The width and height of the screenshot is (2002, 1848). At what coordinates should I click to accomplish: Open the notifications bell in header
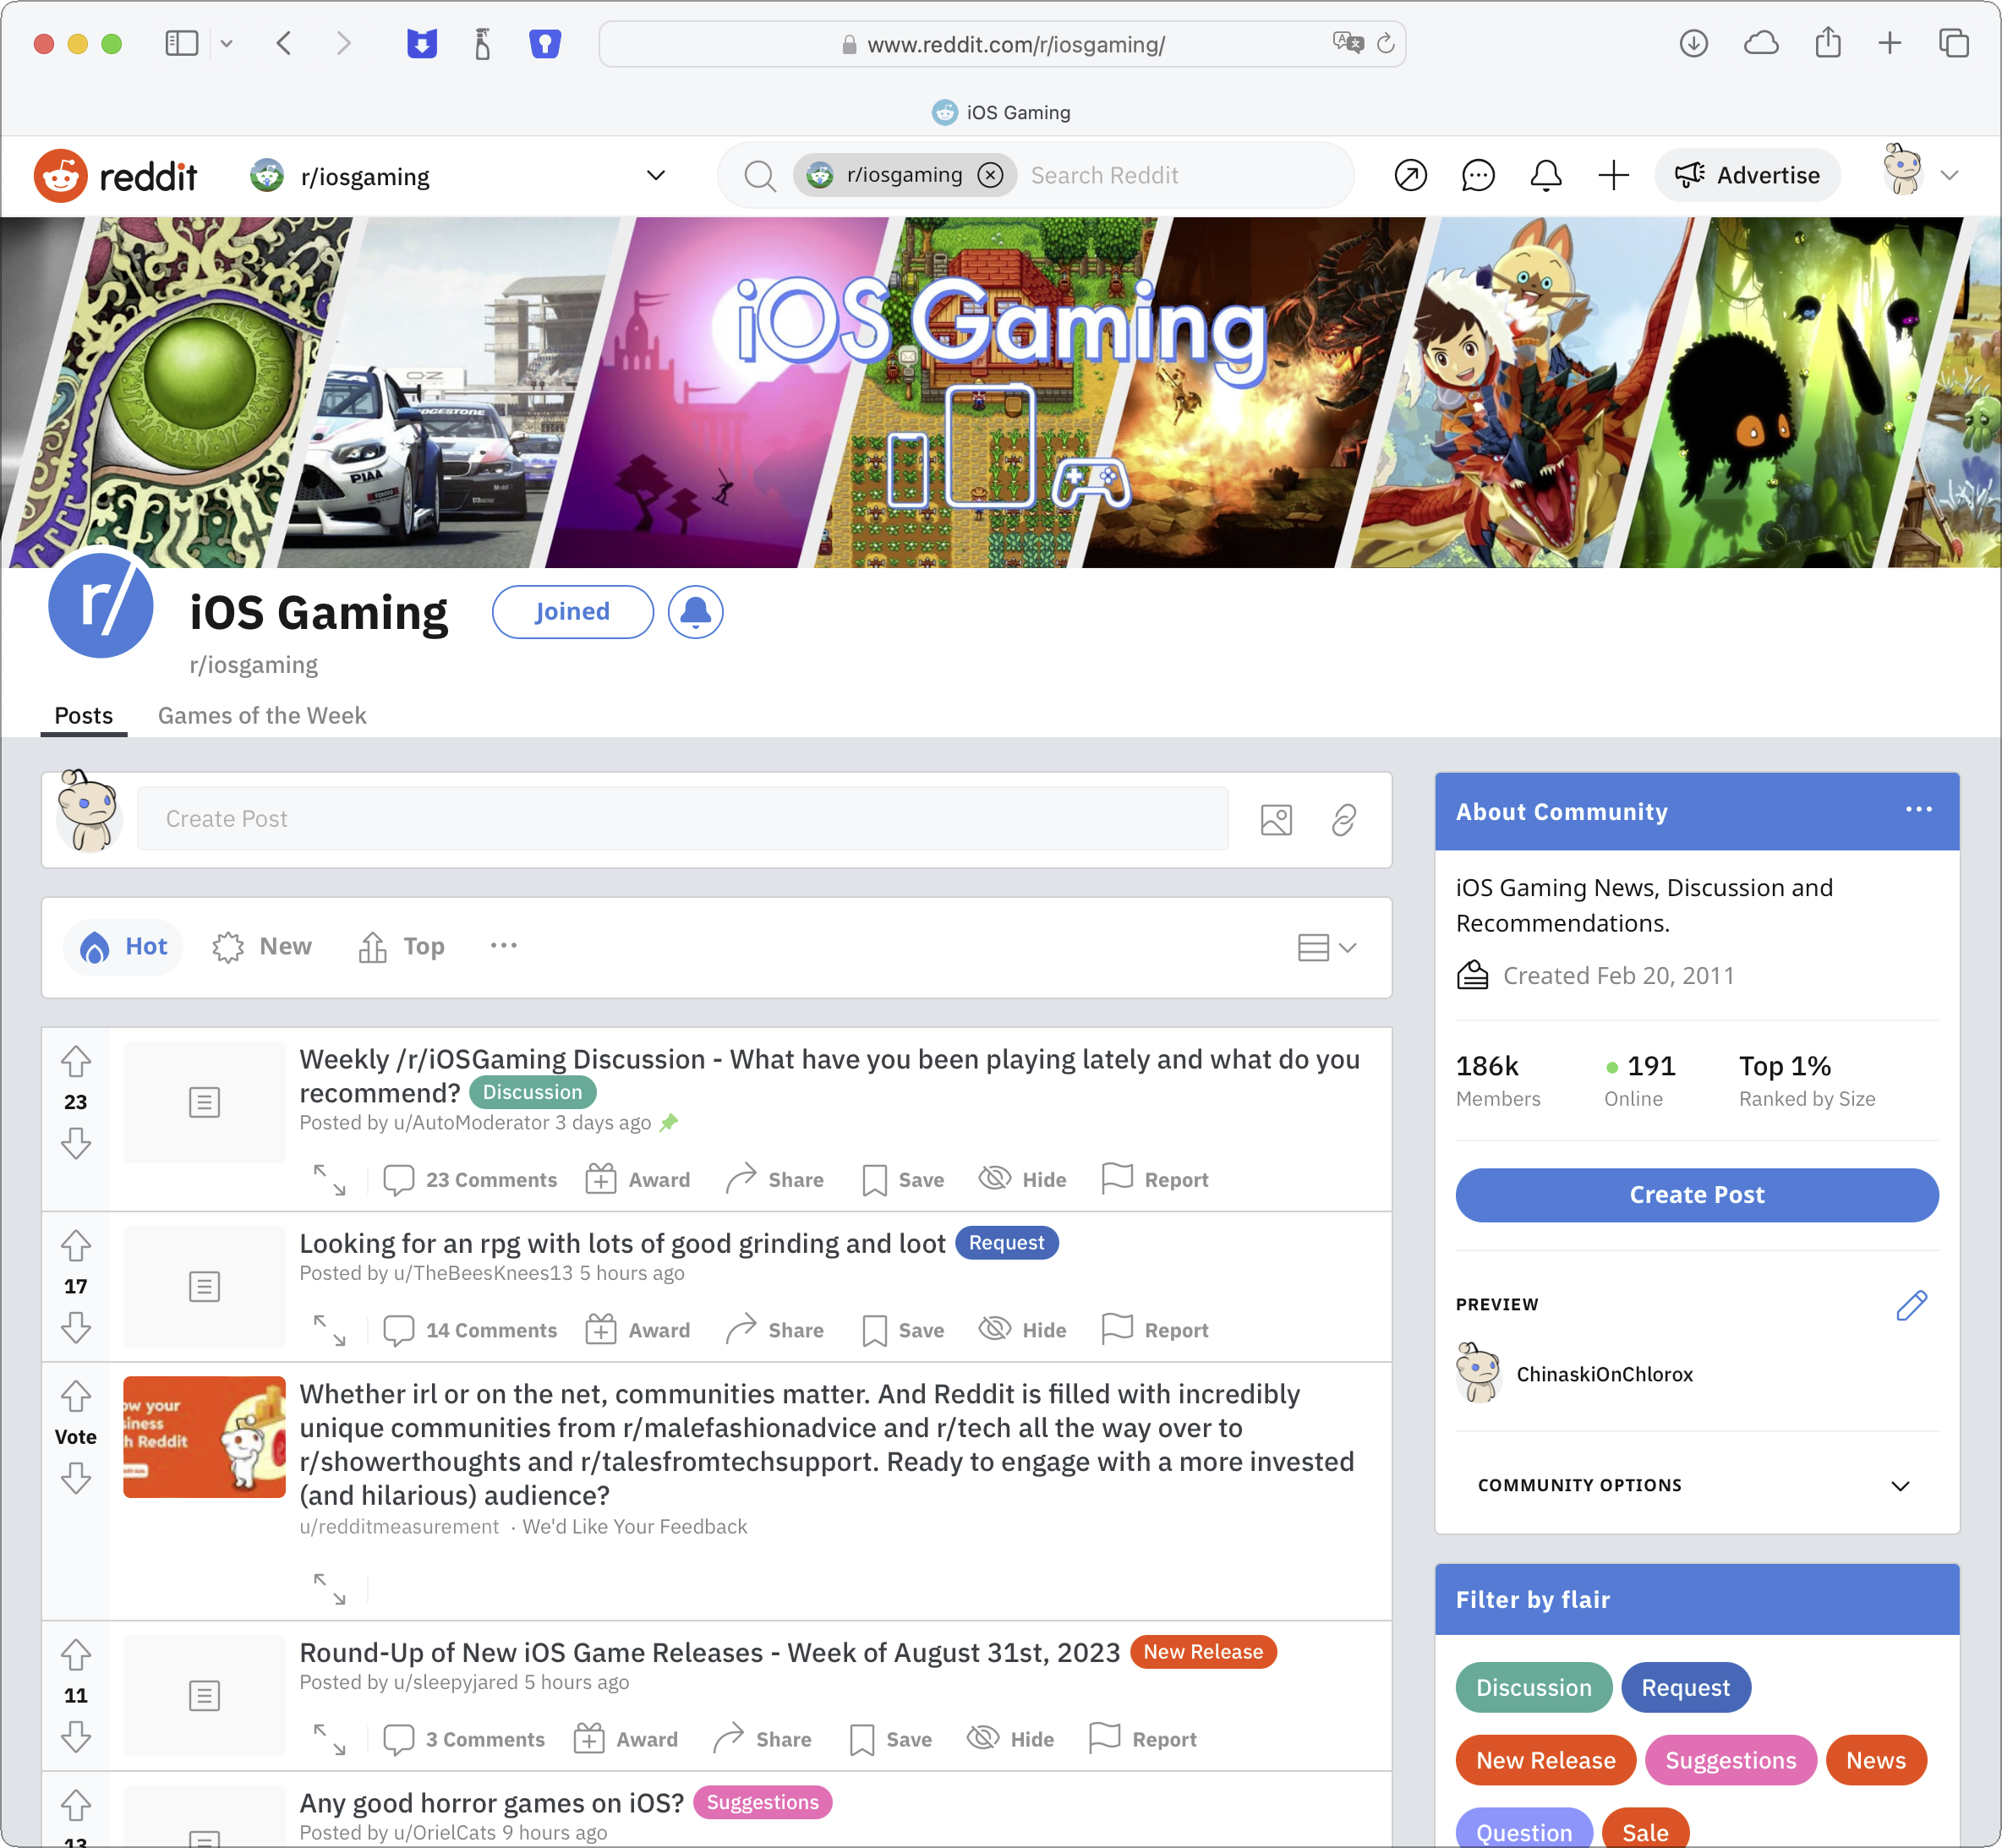tap(1545, 176)
